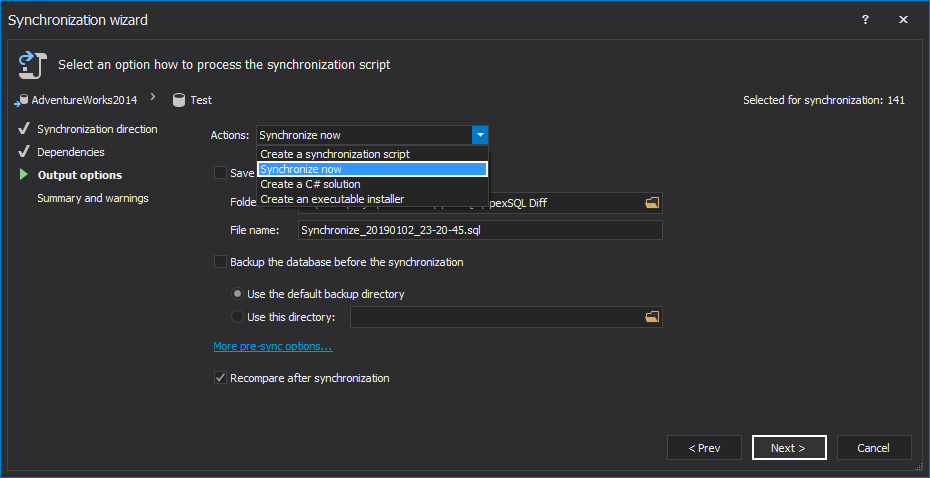Select Use this directory radio button
This screenshot has height=478, width=930.
click(237, 317)
